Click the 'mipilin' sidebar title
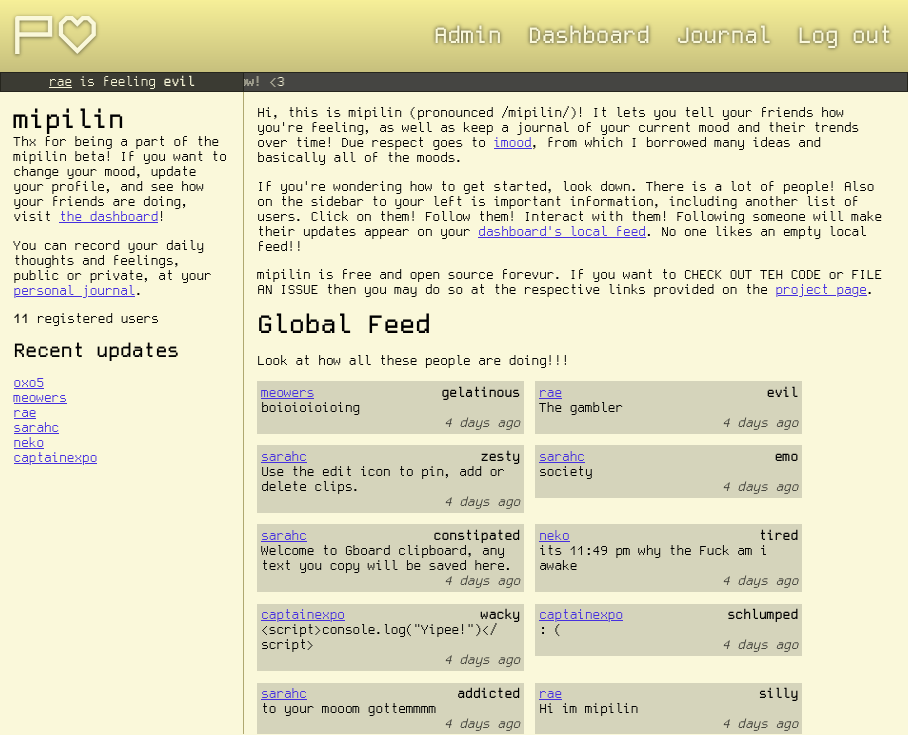The height and width of the screenshot is (735, 908). tap(68, 120)
